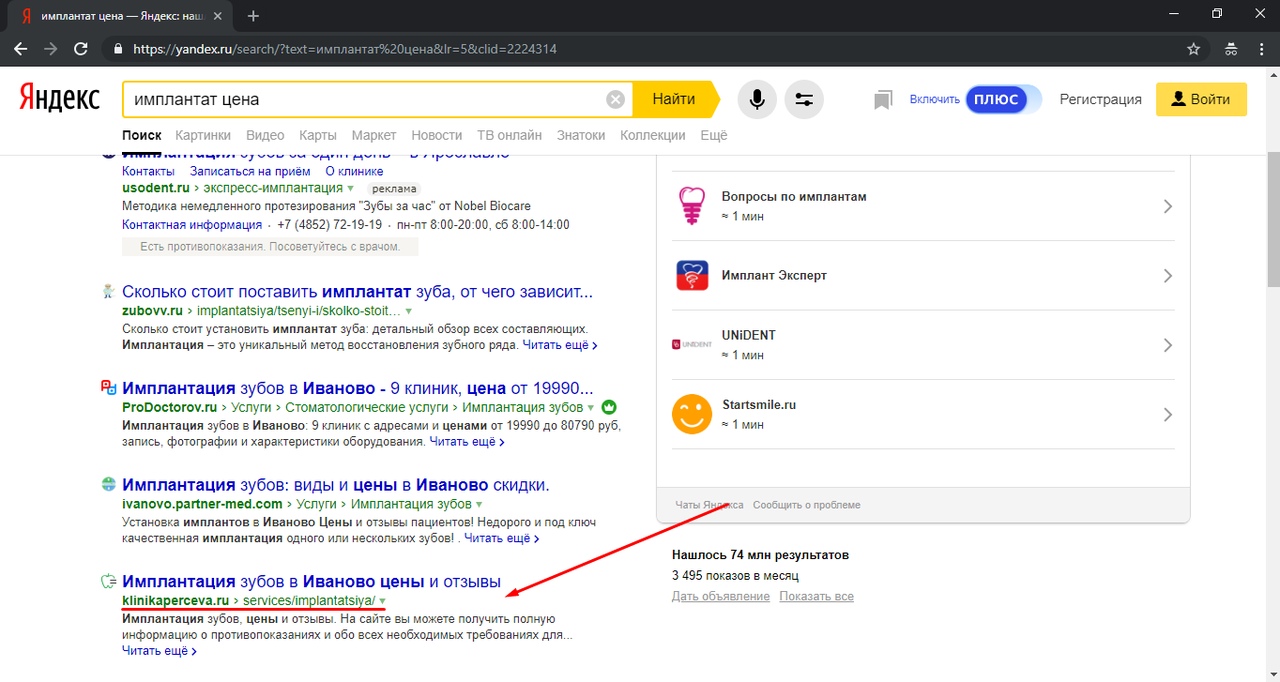Click the browser address bar URL
The image size is (1280, 682).
click(345, 48)
